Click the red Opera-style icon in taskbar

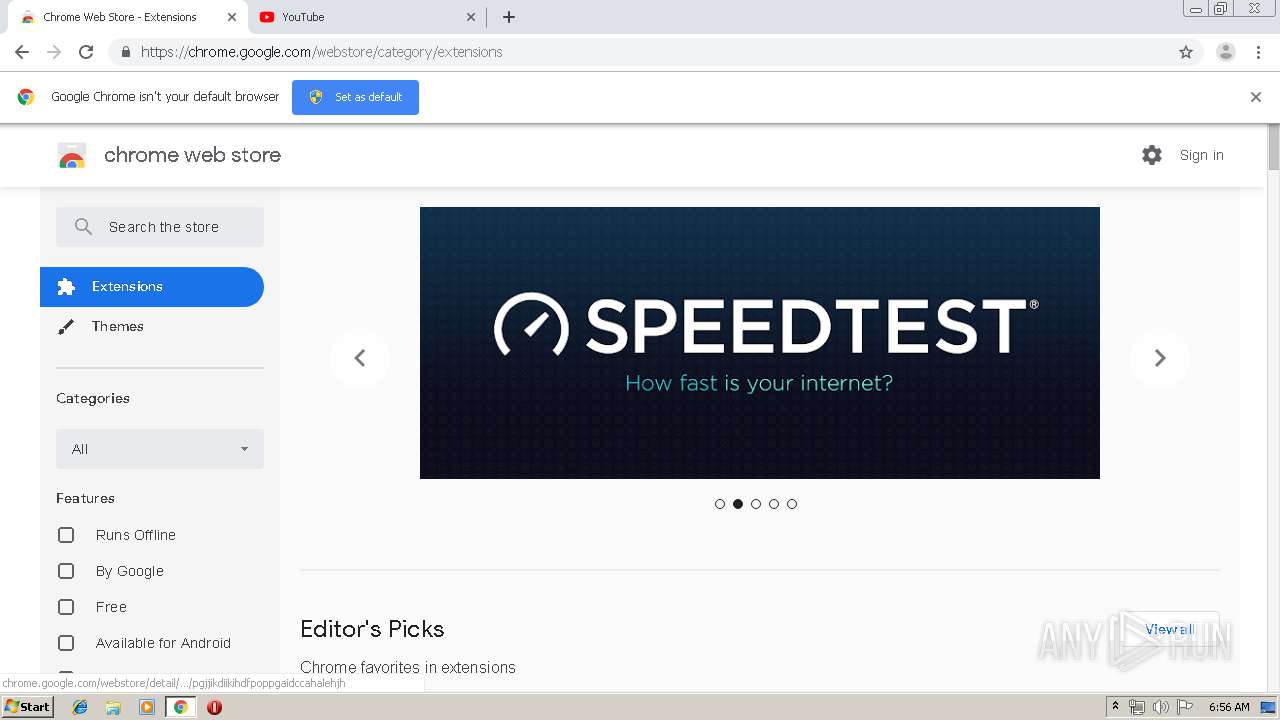pyautogui.click(x=214, y=707)
